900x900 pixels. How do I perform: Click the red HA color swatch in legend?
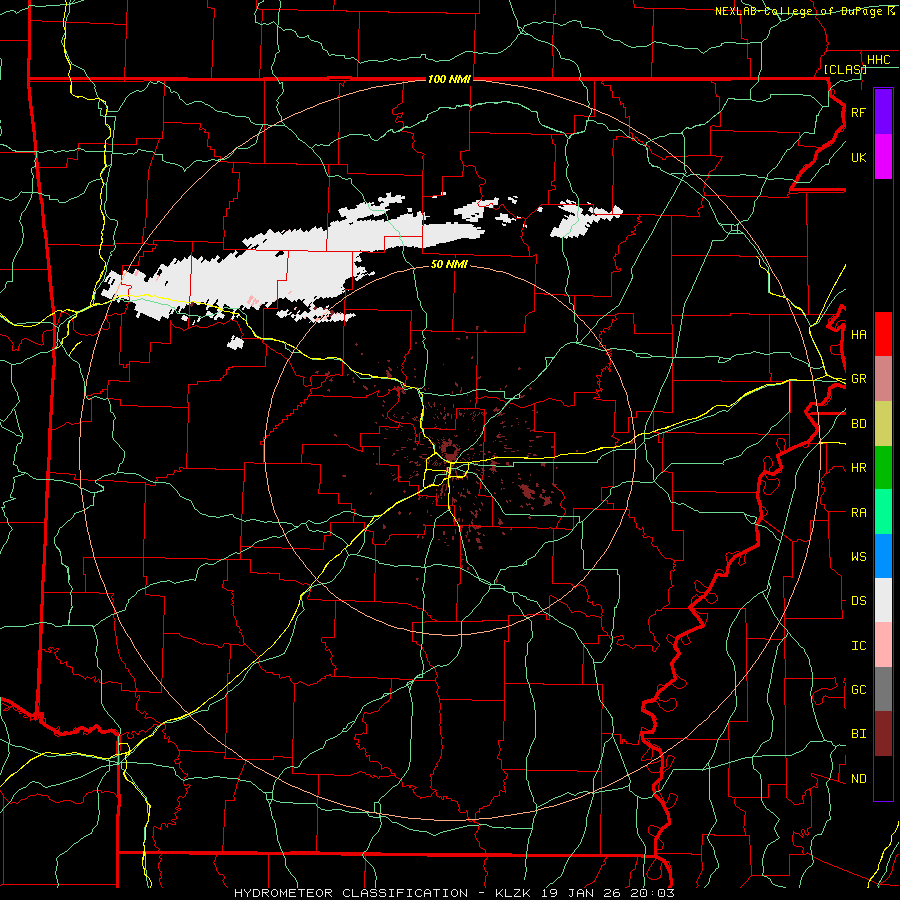(883, 334)
